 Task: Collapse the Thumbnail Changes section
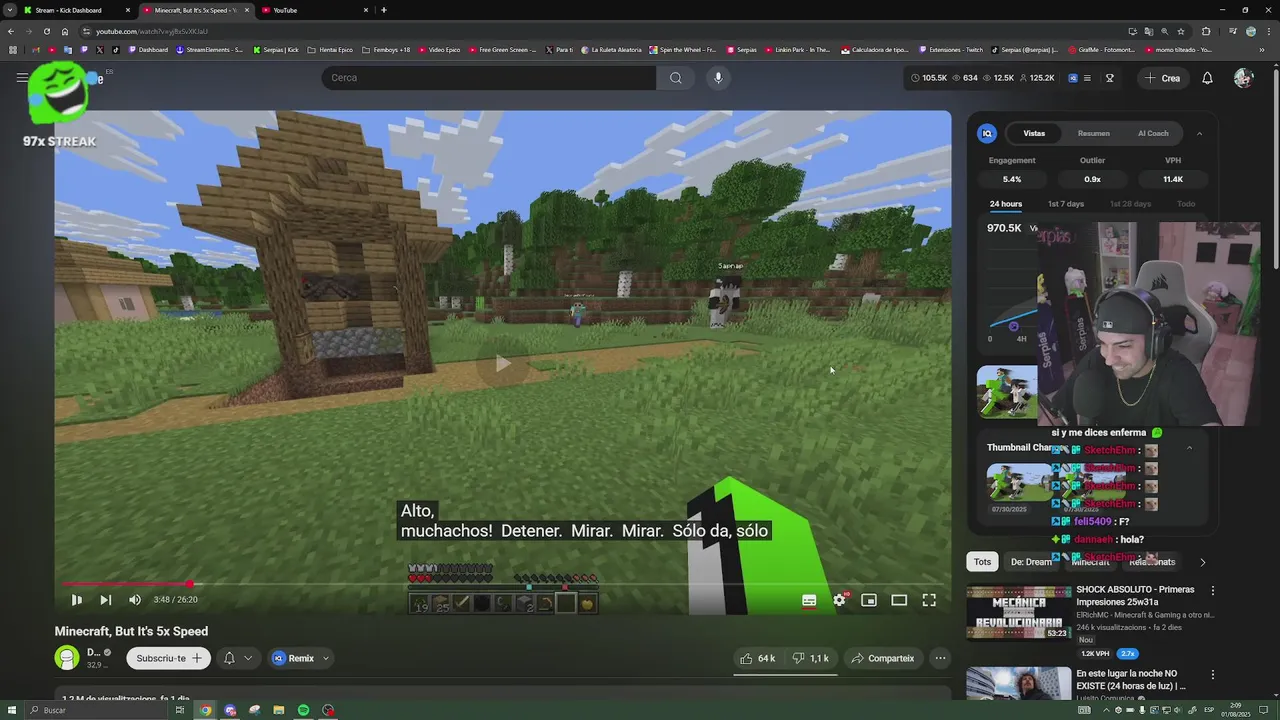pyautogui.click(x=1189, y=448)
